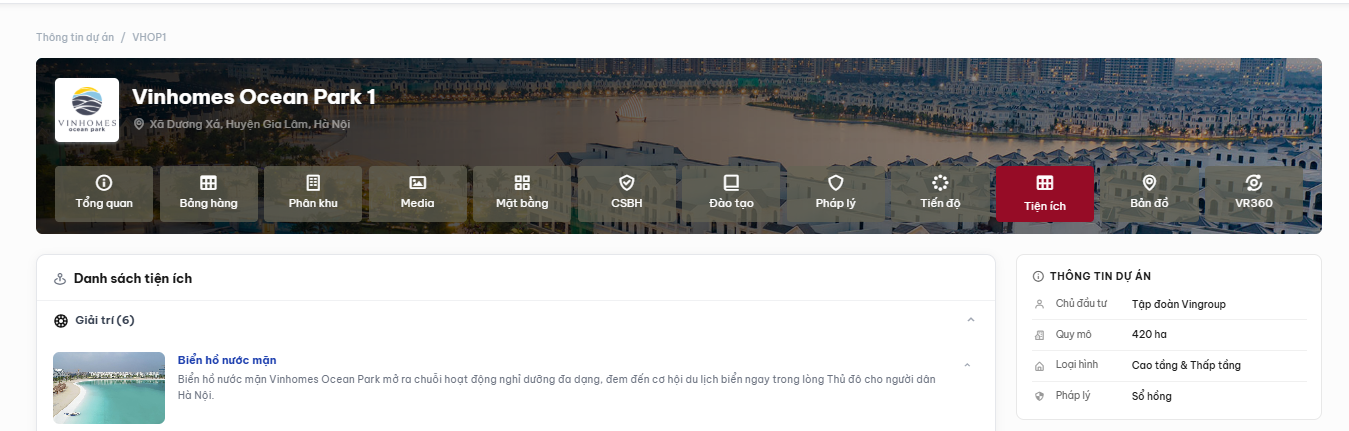Click the Danh sách tiện ích header icon
The width and height of the screenshot is (1349, 431).
click(x=60, y=279)
